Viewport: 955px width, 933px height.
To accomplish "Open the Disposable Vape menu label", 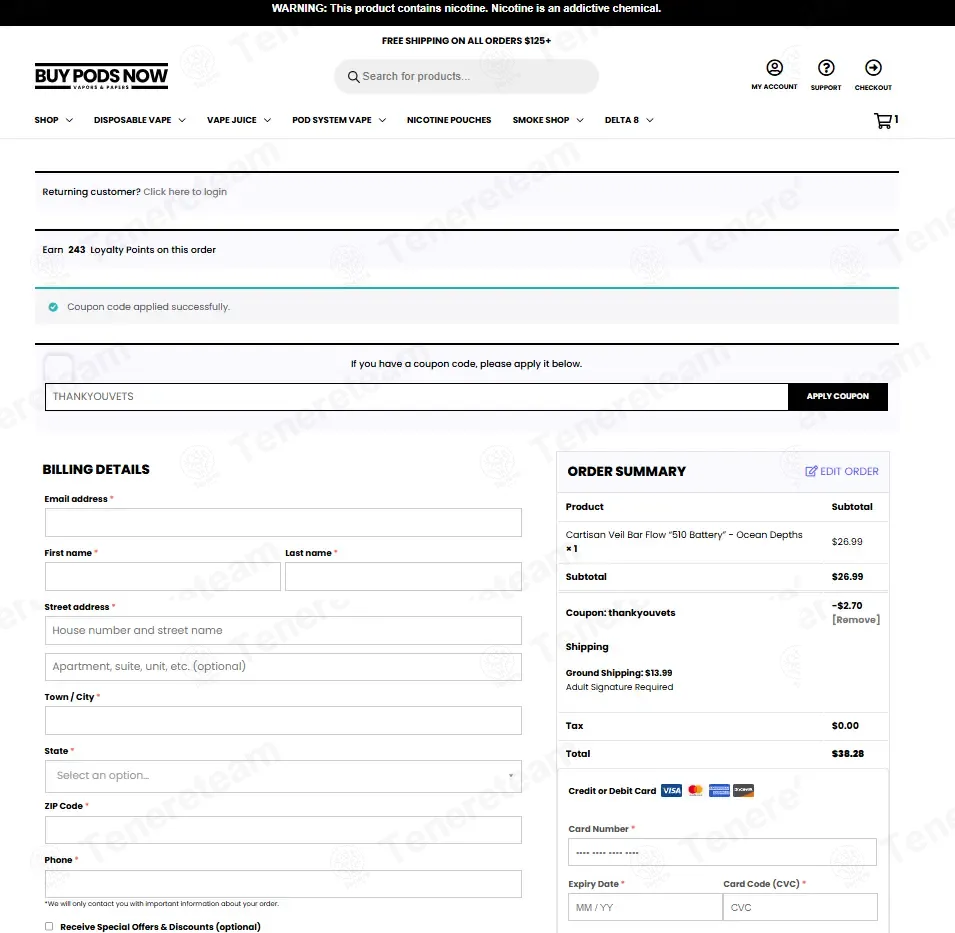I will [132, 120].
